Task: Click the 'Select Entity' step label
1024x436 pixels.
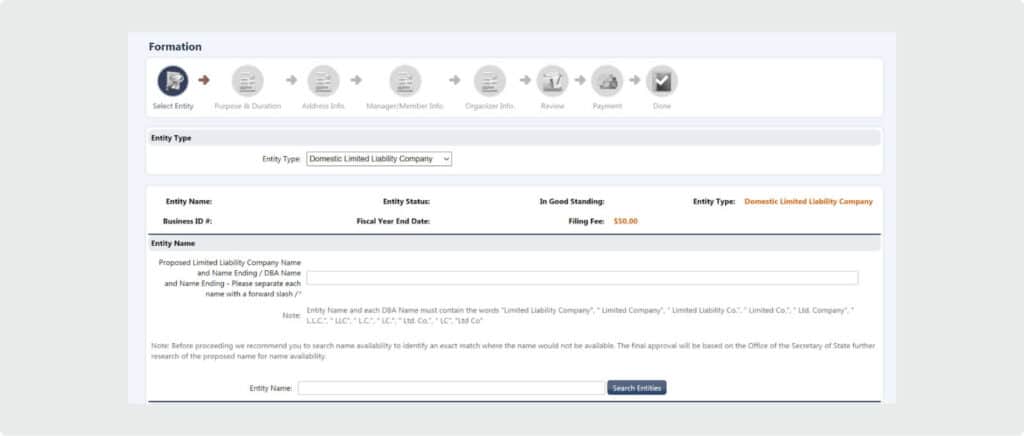Action: pyautogui.click(x=173, y=106)
